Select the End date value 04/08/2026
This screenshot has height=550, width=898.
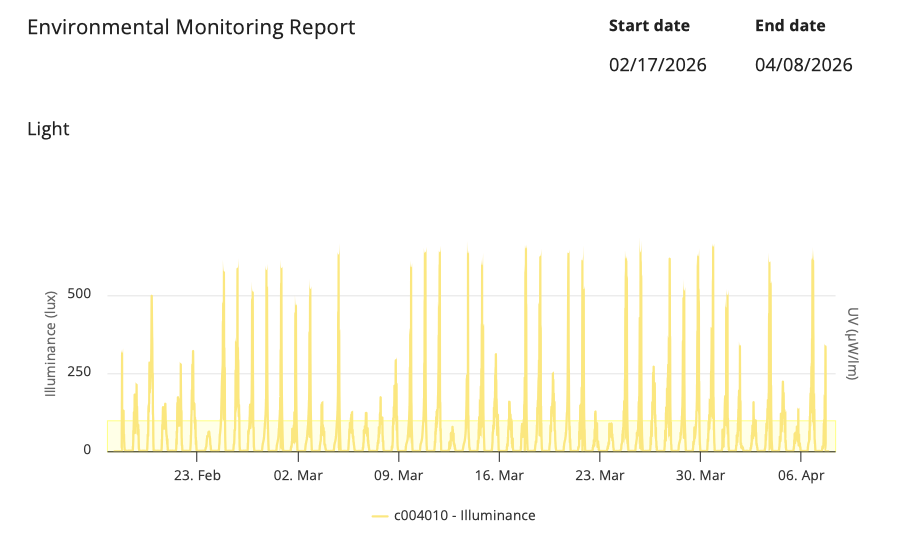804,65
